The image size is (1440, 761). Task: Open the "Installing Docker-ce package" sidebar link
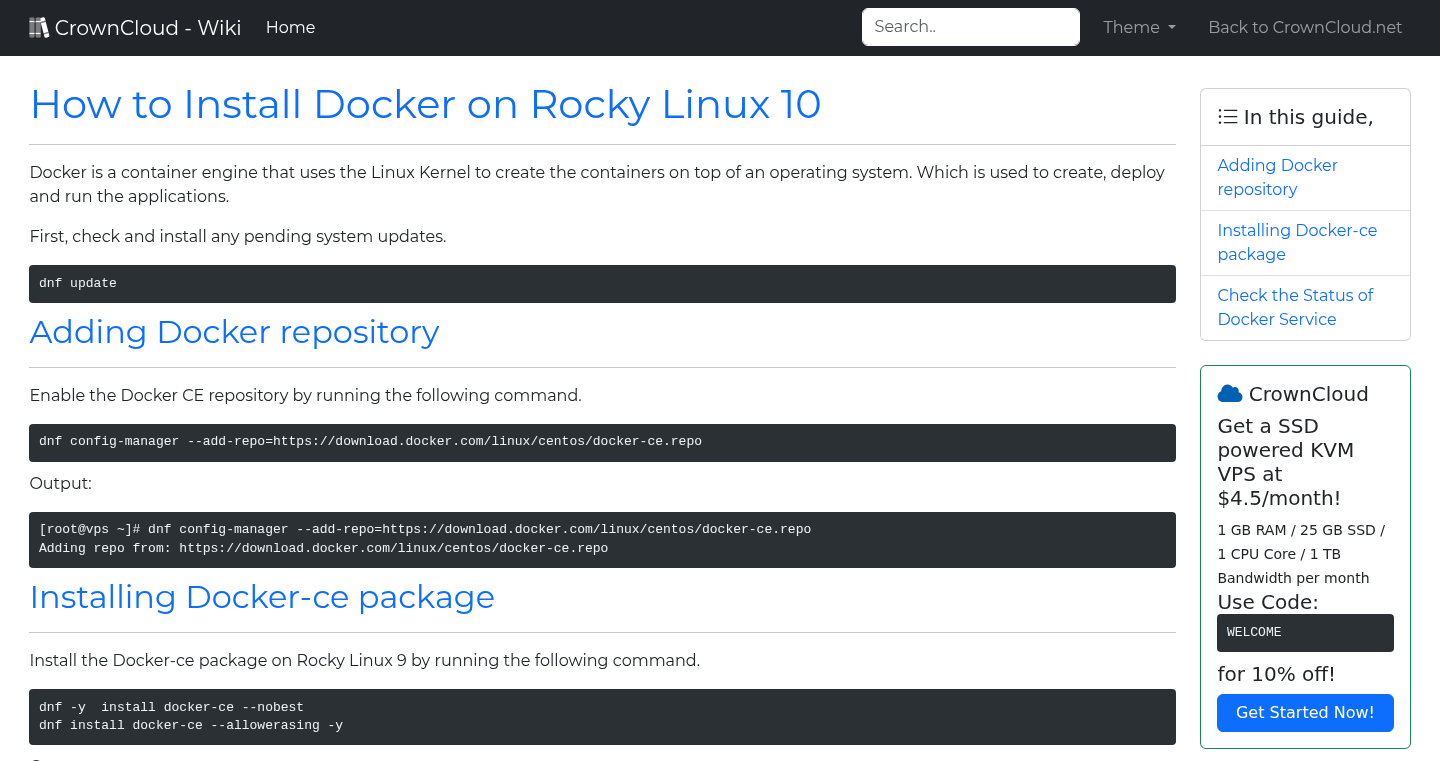pyautogui.click(x=1297, y=242)
